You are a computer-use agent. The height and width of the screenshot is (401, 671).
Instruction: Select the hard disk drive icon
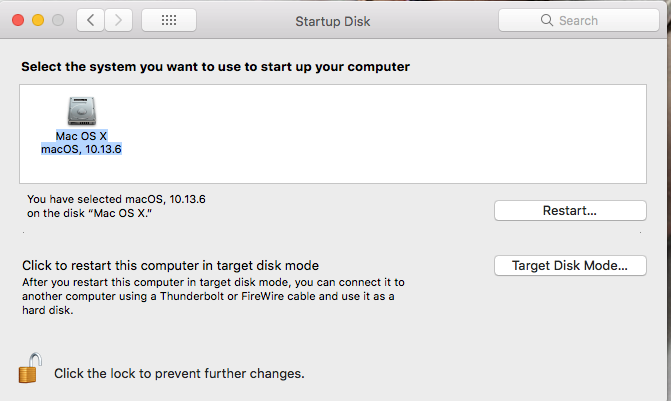coord(82,111)
